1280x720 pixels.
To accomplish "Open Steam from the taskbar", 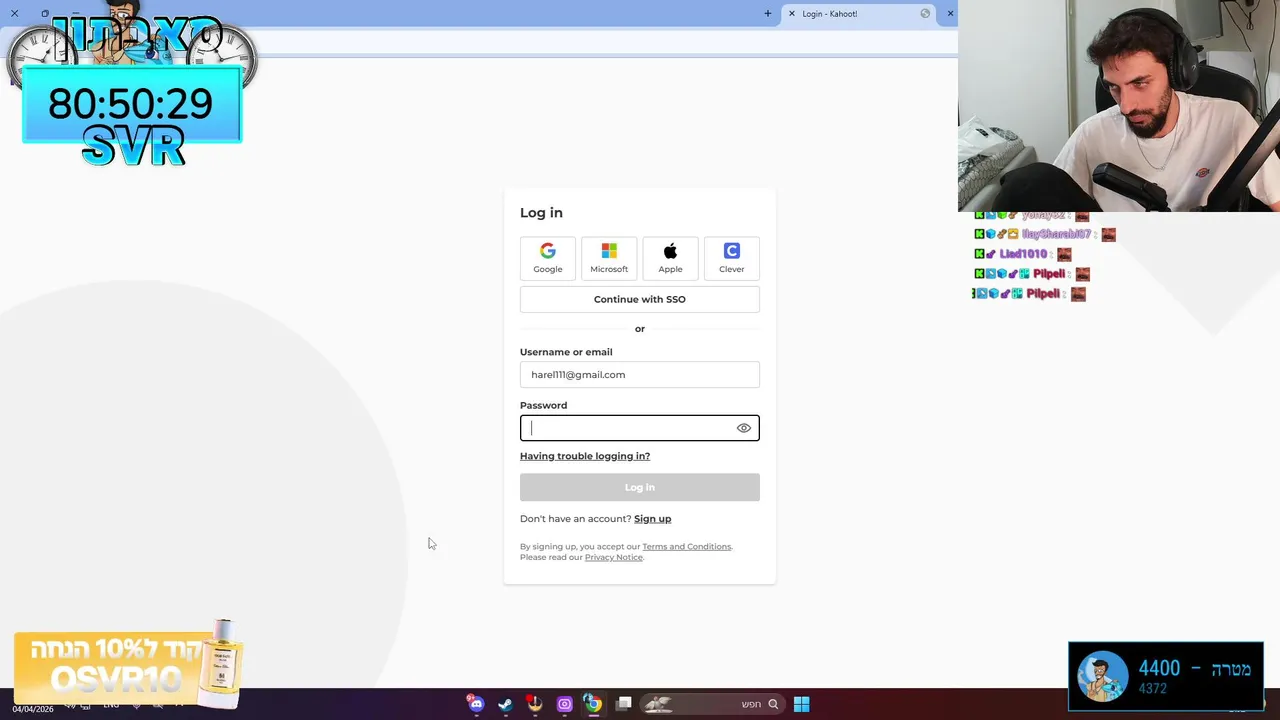I will click(x=505, y=704).
